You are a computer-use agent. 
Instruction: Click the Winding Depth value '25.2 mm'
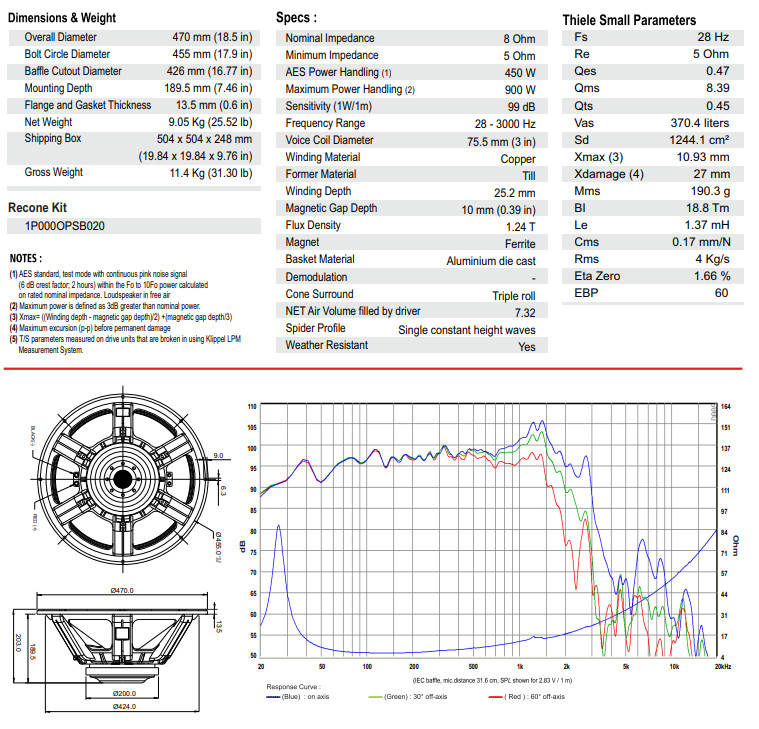[515, 193]
